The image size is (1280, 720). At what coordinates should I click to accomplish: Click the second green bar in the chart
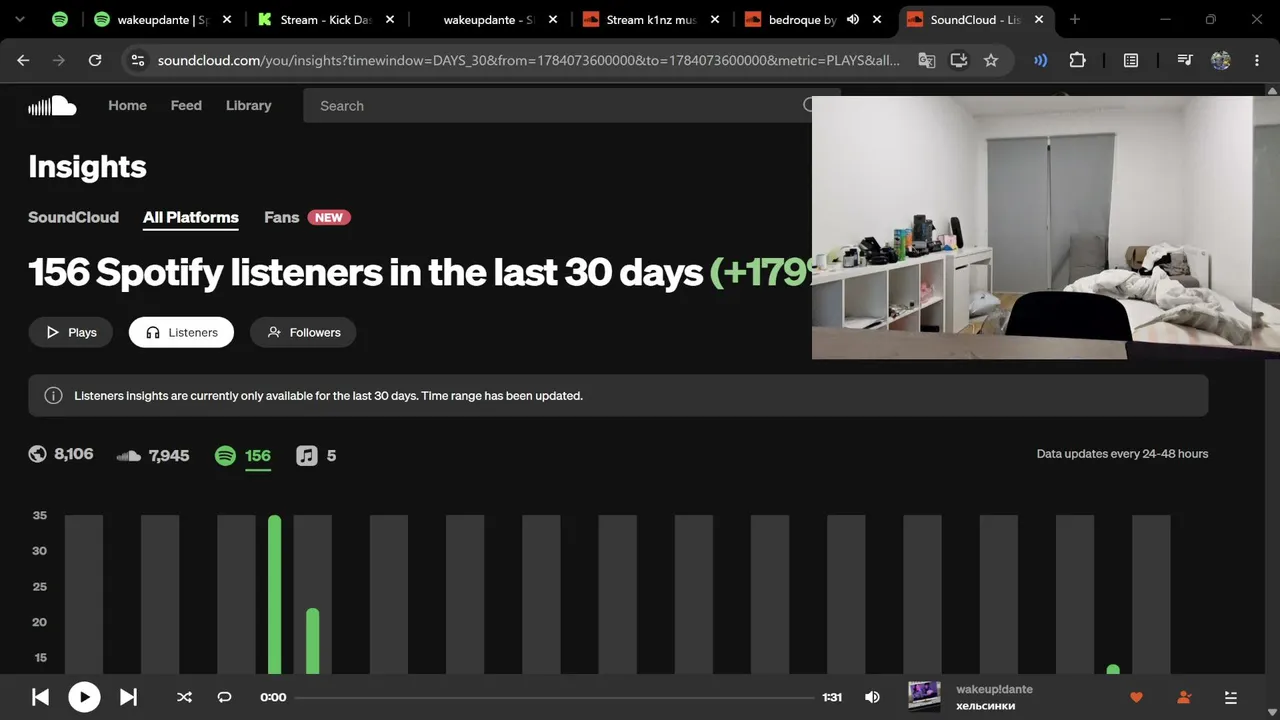313,641
